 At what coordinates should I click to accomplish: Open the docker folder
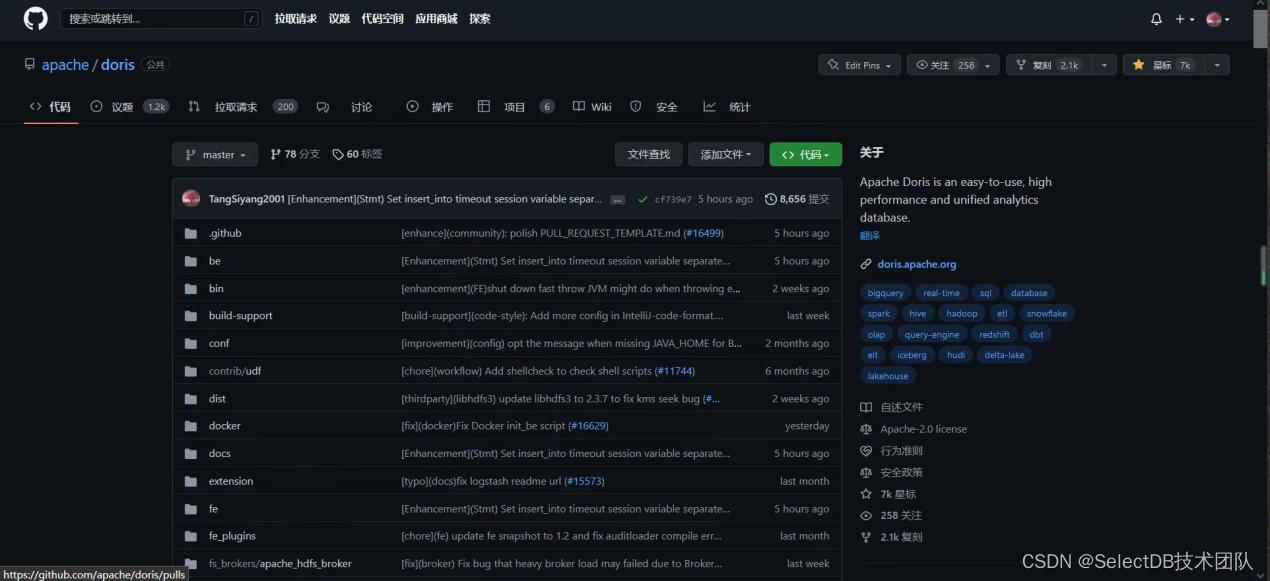(224, 426)
